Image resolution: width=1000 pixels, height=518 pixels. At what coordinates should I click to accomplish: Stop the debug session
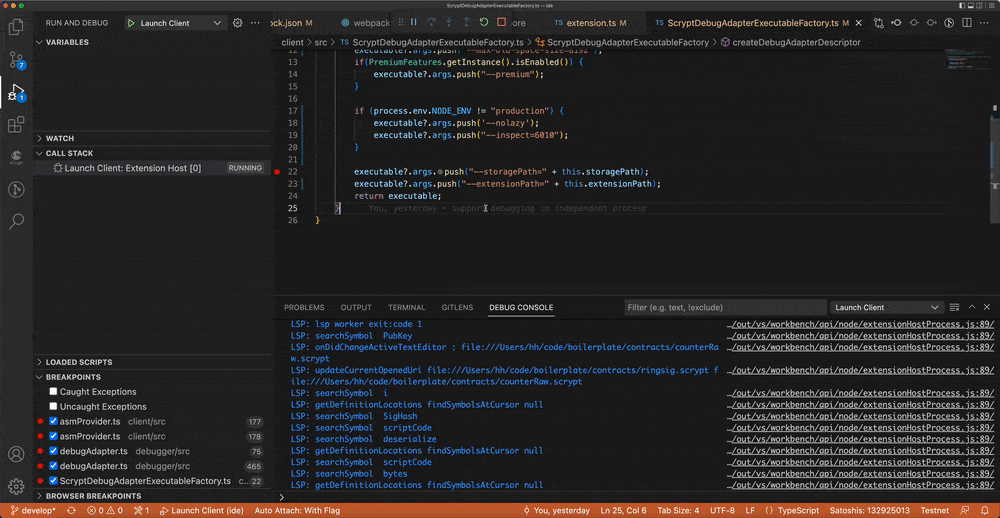click(x=501, y=22)
